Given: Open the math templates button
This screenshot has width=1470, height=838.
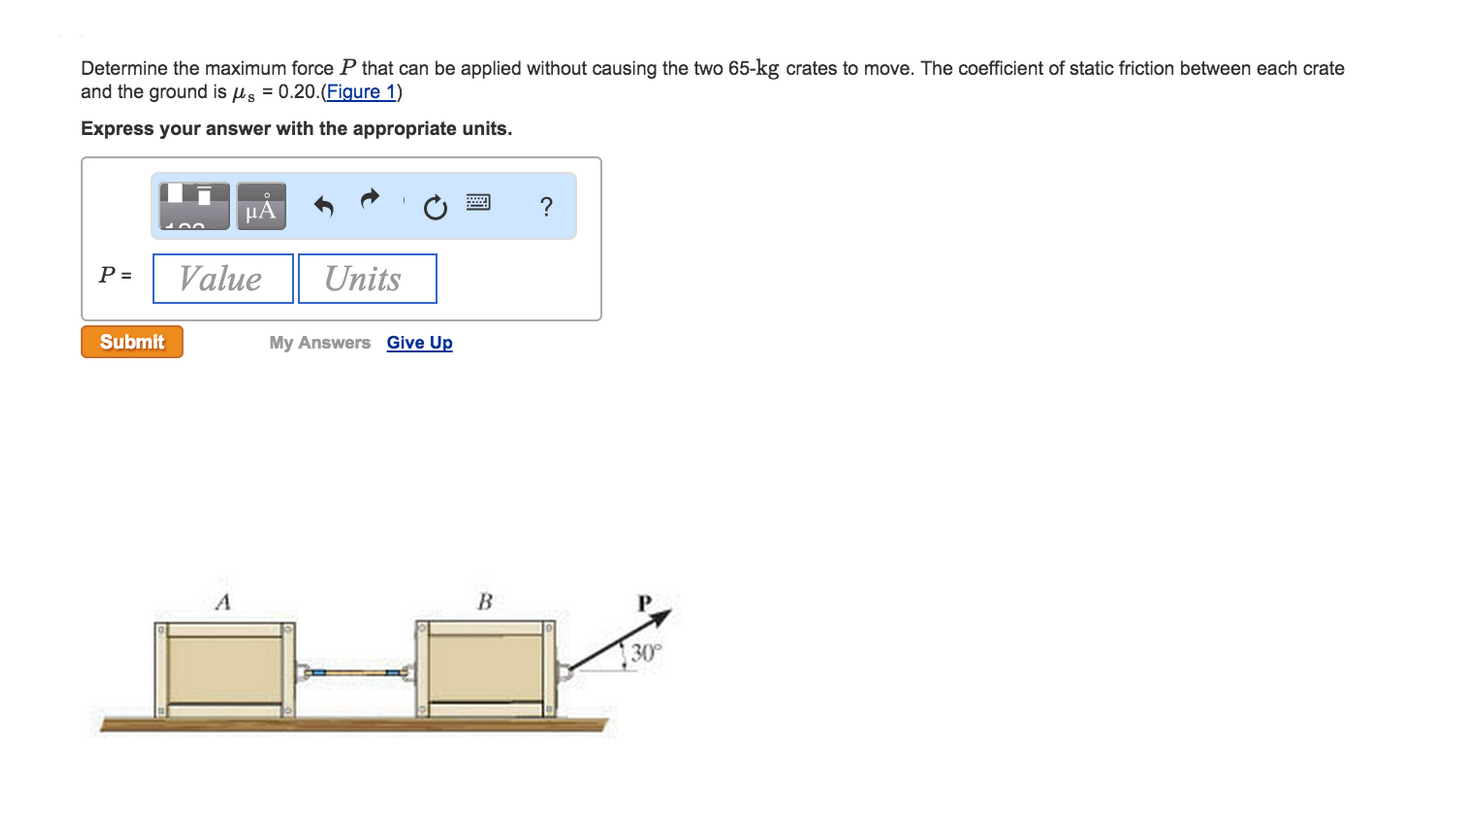Looking at the screenshot, I should (x=194, y=206).
